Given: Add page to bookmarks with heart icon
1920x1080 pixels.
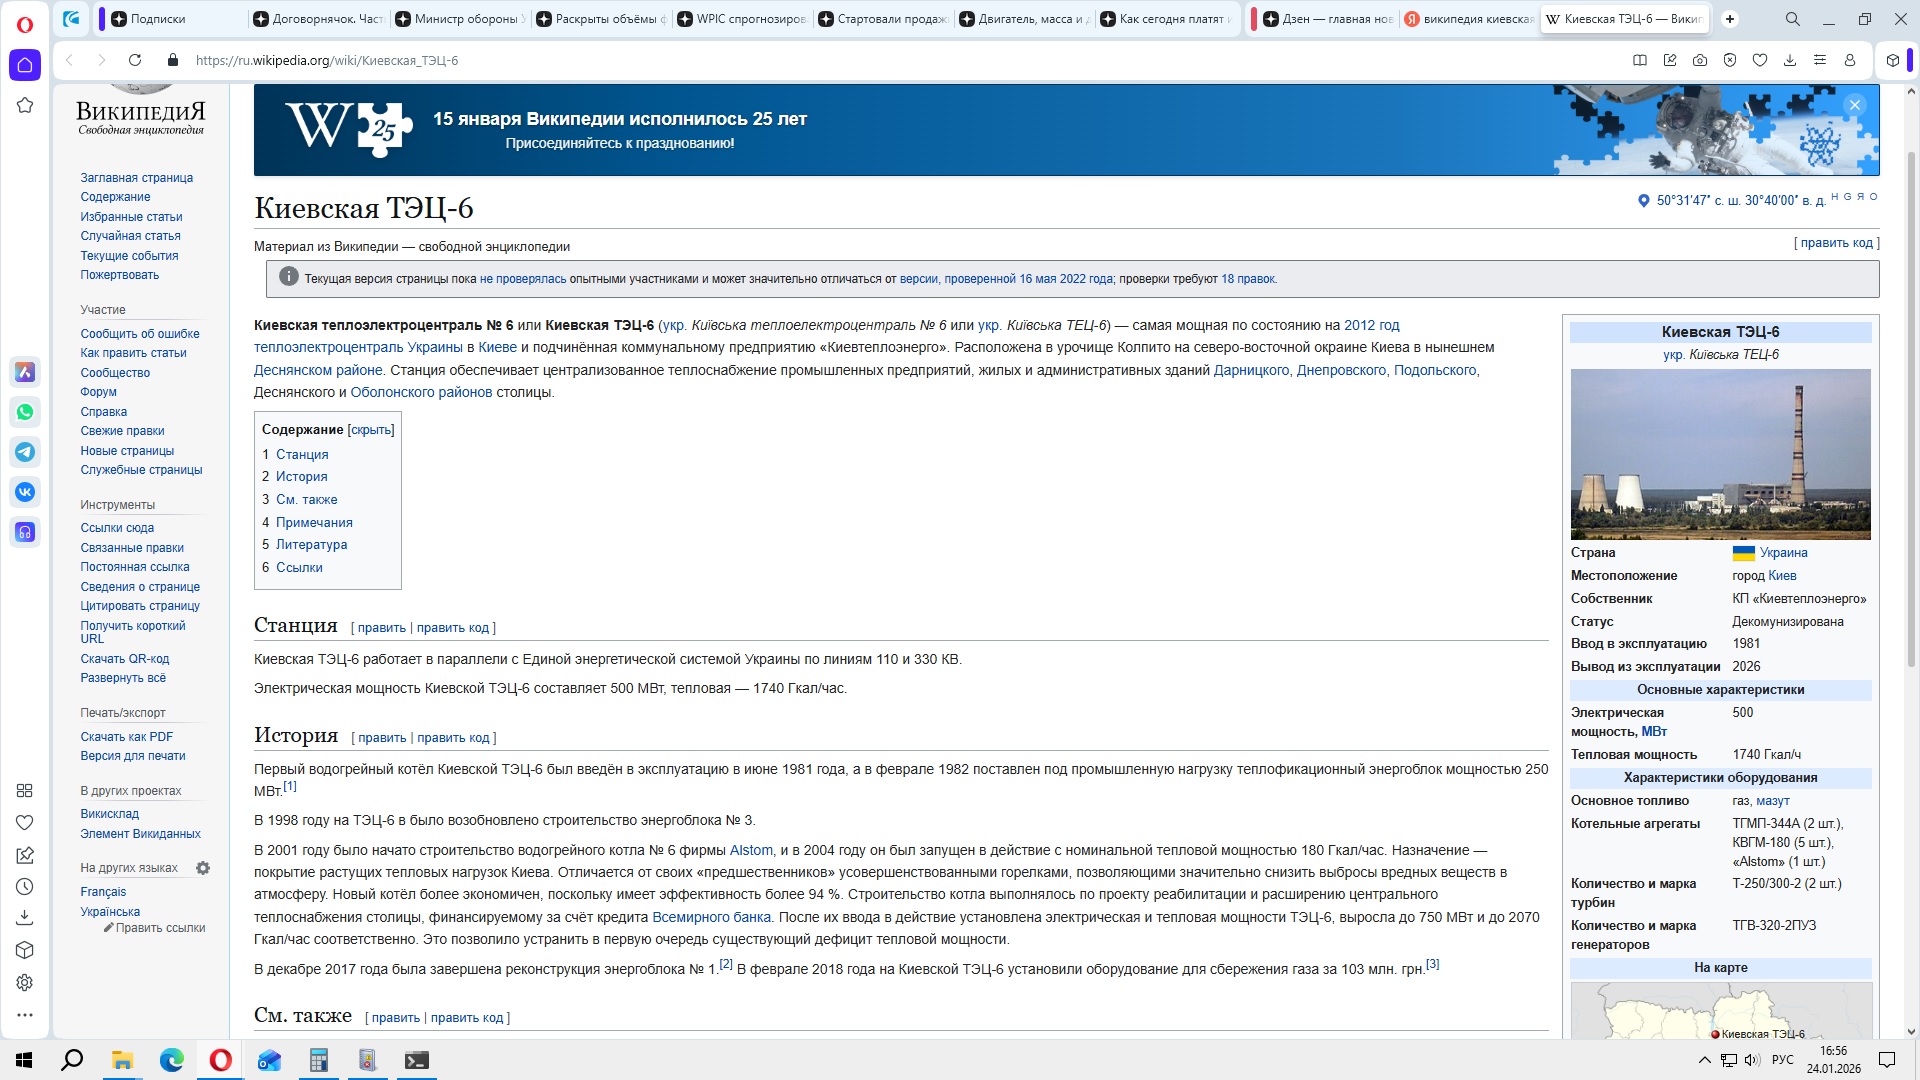Looking at the screenshot, I should [x=1760, y=60].
